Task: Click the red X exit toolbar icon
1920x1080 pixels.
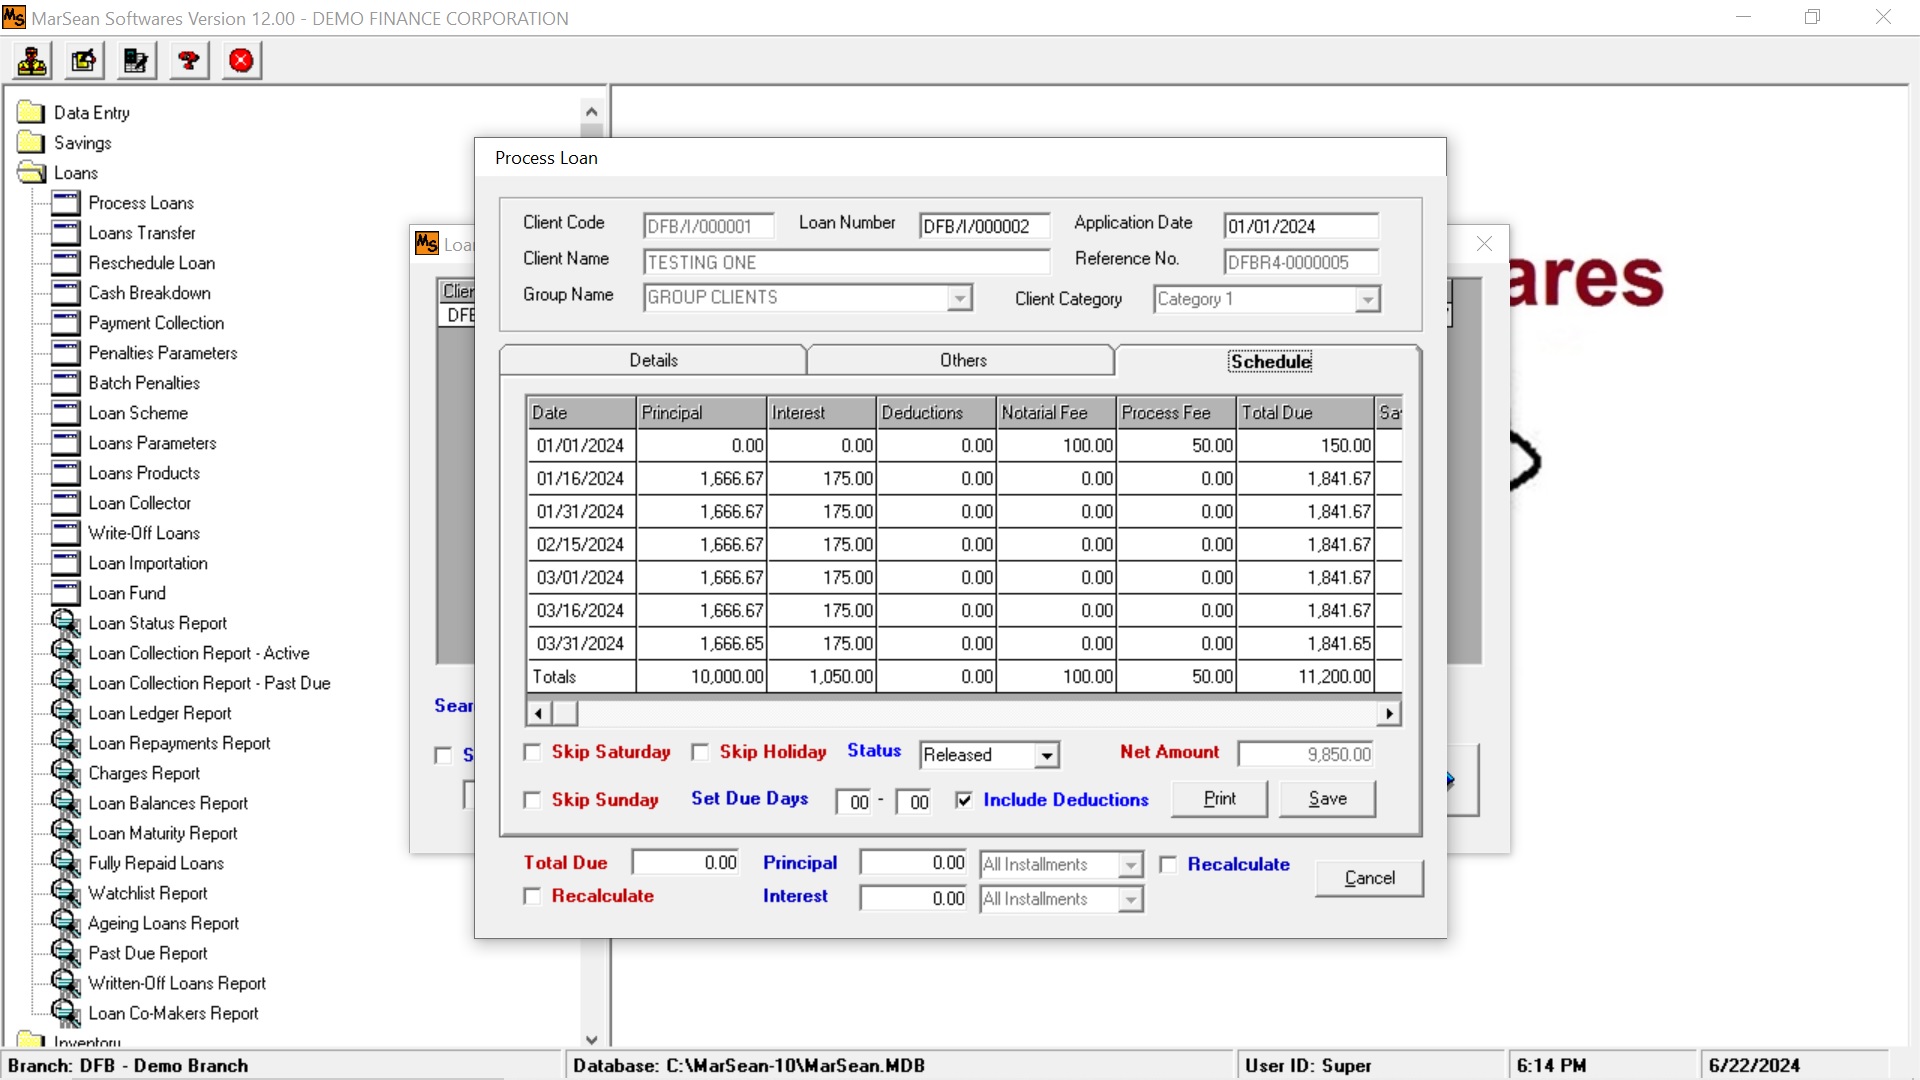Action: click(241, 61)
